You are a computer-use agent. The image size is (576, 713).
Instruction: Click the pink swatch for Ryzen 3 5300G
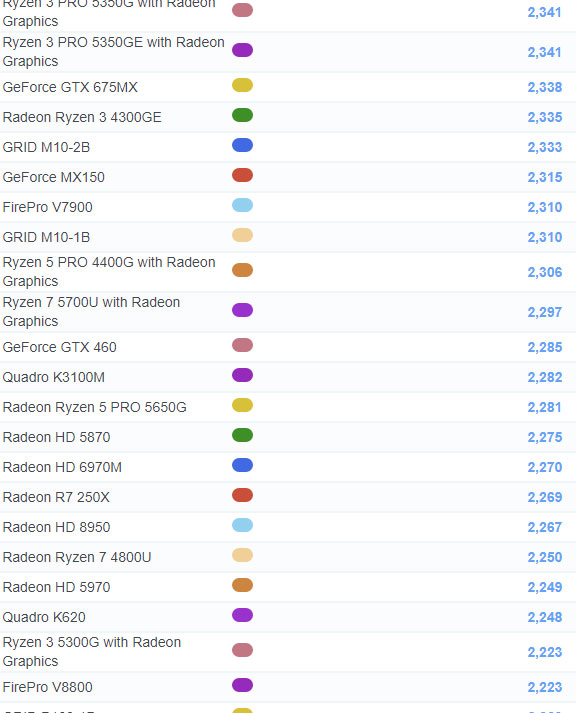(x=242, y=650)
